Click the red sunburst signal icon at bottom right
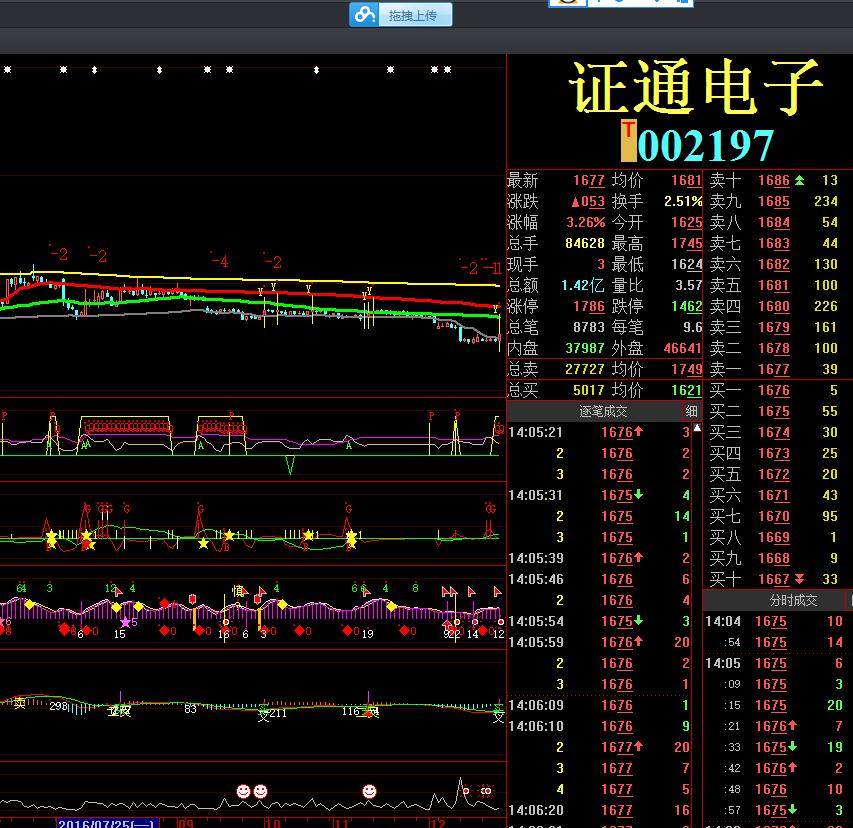 [487, 791]
